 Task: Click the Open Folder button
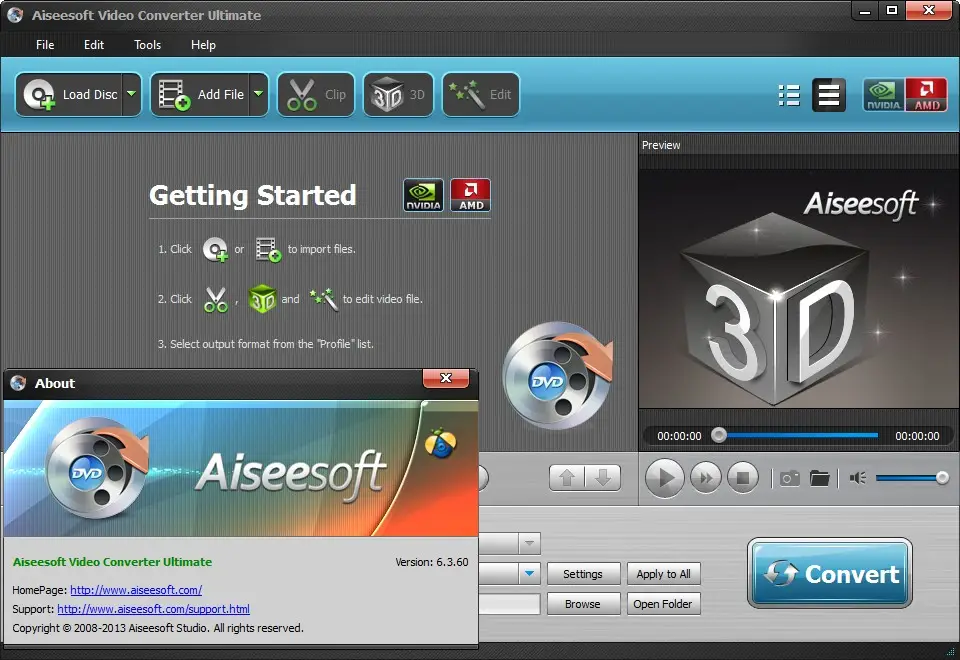pos(663,604)
